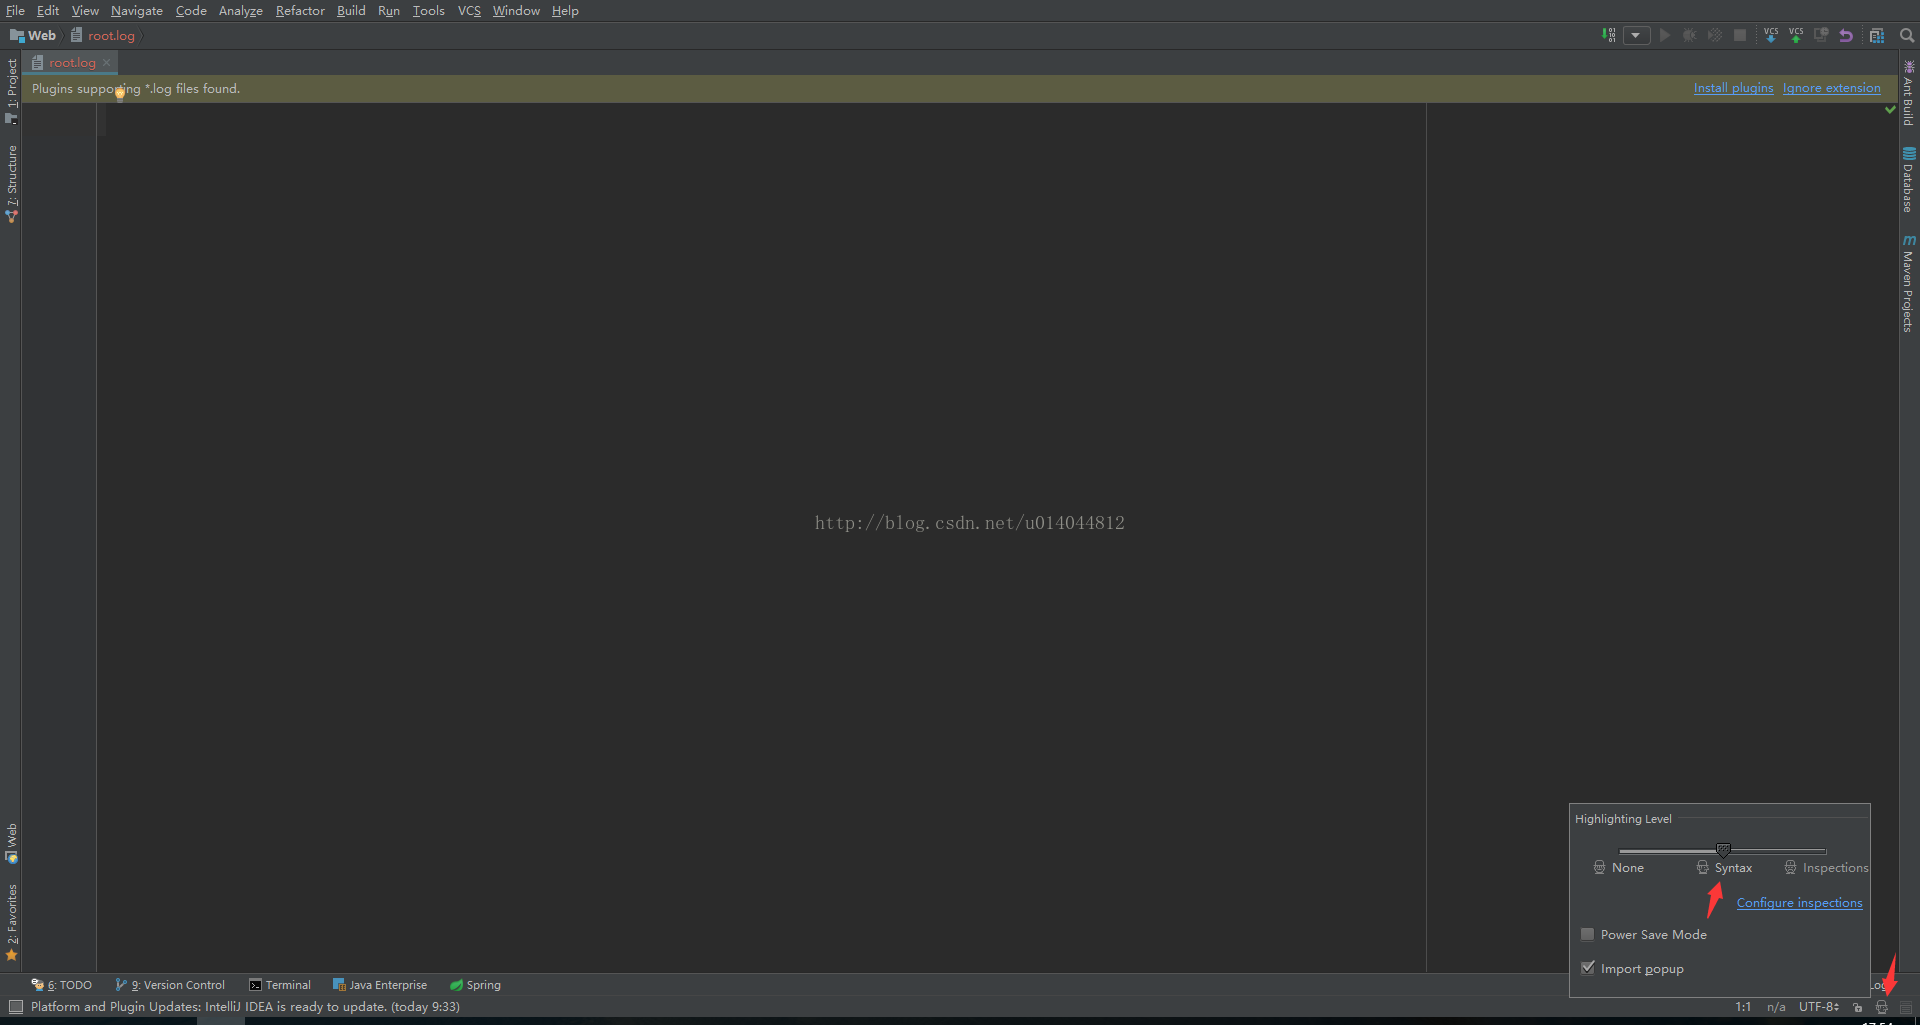
Task: Open the 1: Project tool window
Action: 12,91
